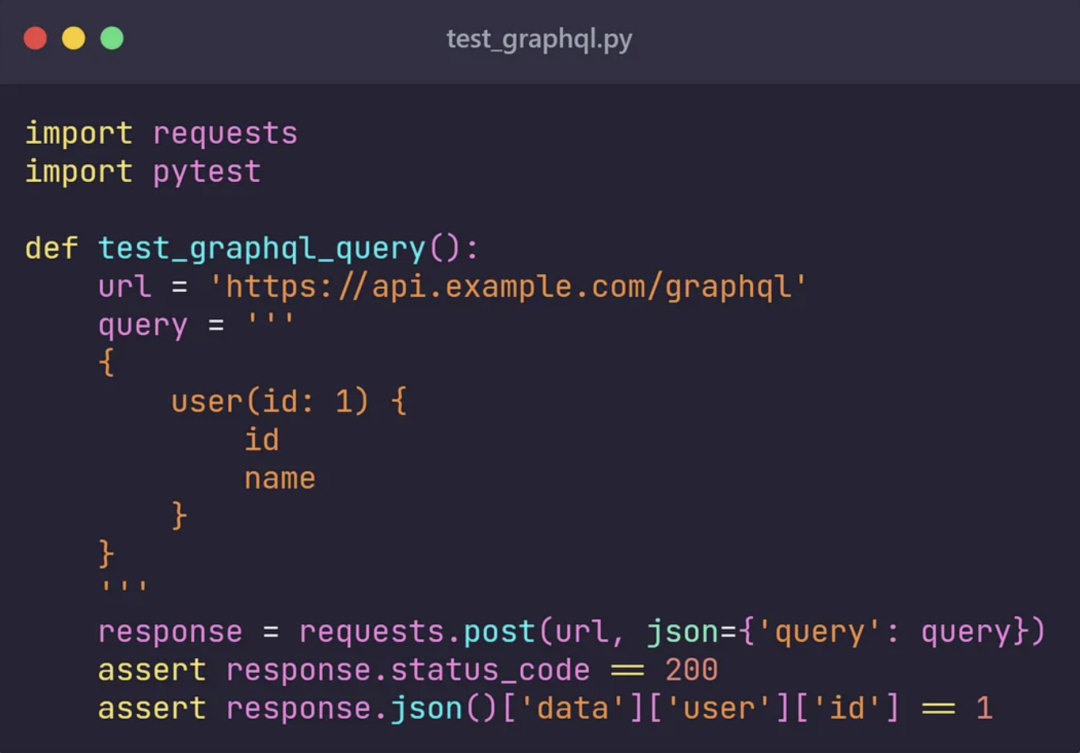Click the id field inside the query

[x=262, y=439]
